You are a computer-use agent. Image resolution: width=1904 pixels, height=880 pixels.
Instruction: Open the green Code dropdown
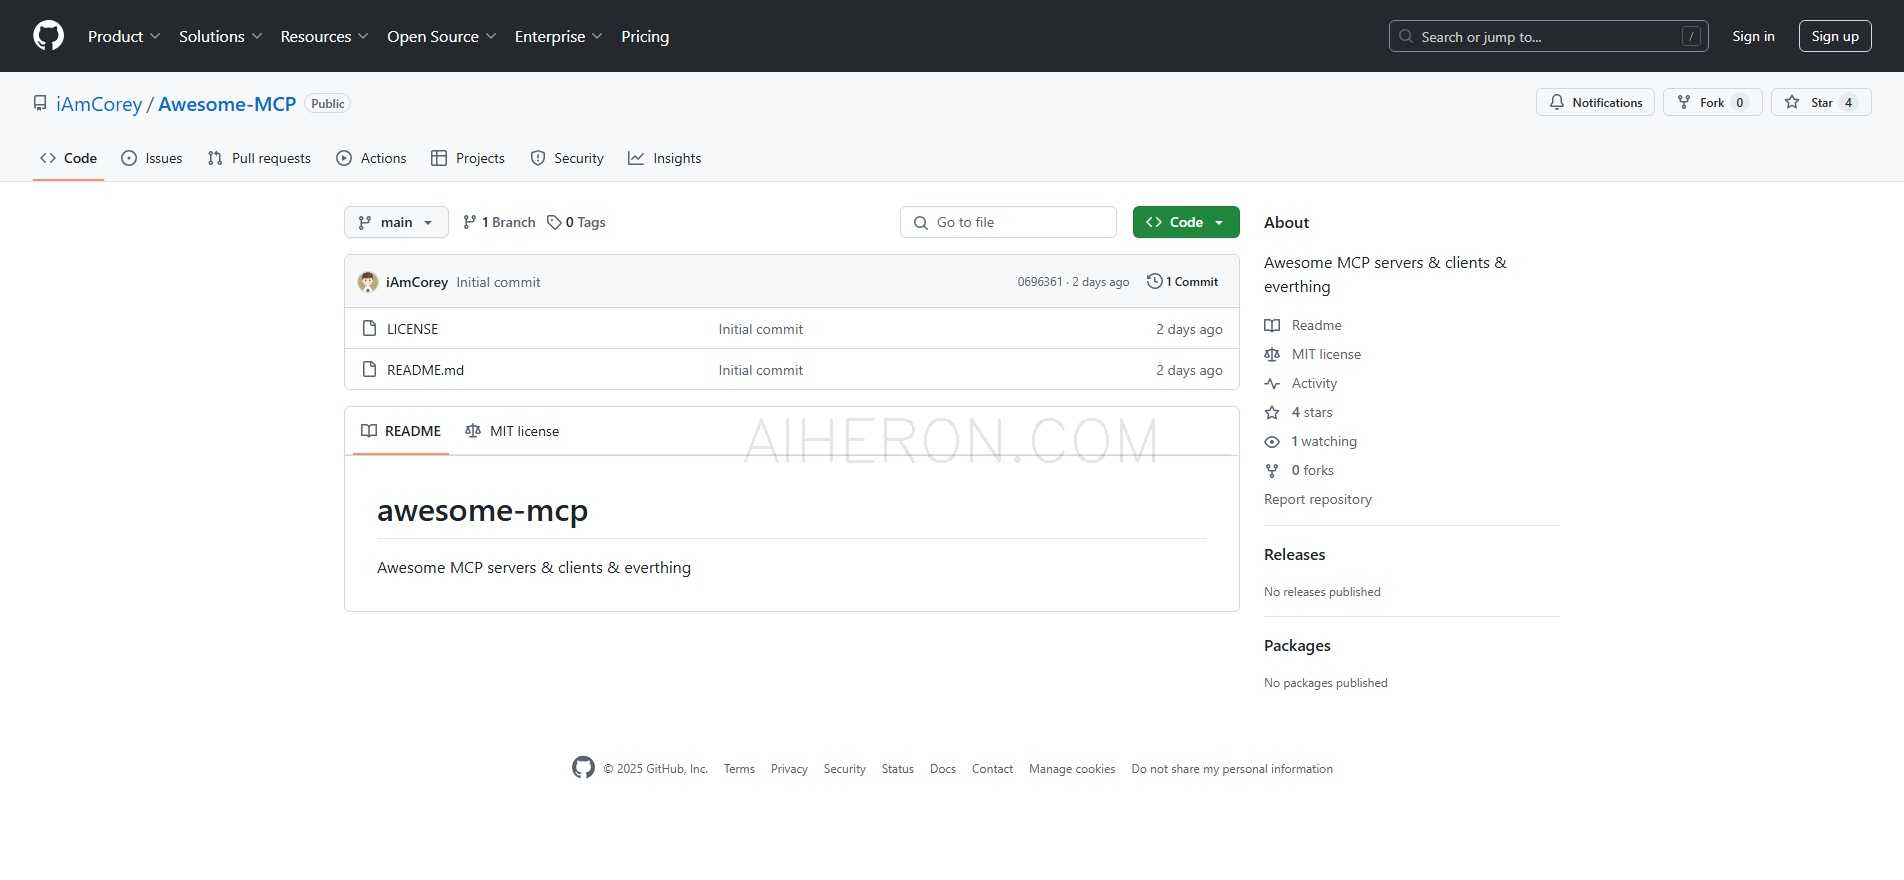(x=1186, y=222)
